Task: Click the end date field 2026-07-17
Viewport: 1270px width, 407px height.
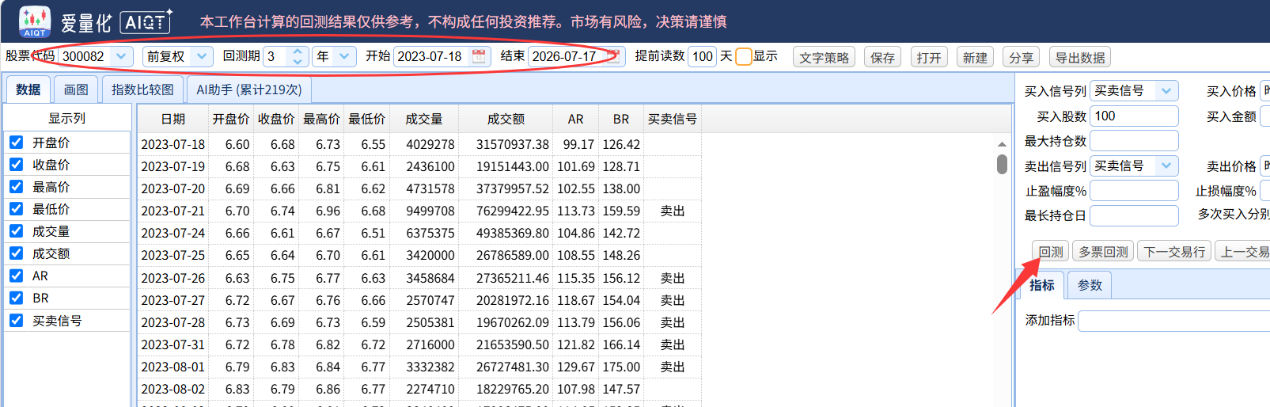Action: (x=564, y=56)
